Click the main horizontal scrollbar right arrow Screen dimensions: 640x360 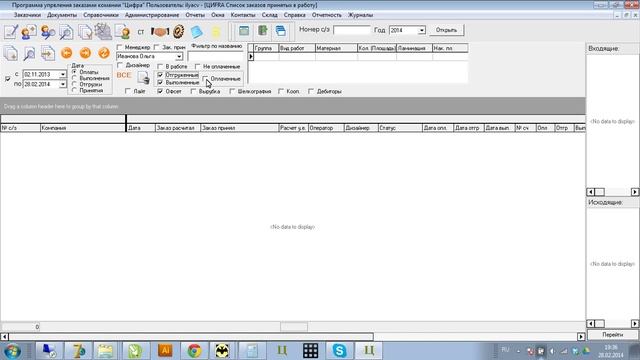(x=581, y=337)
